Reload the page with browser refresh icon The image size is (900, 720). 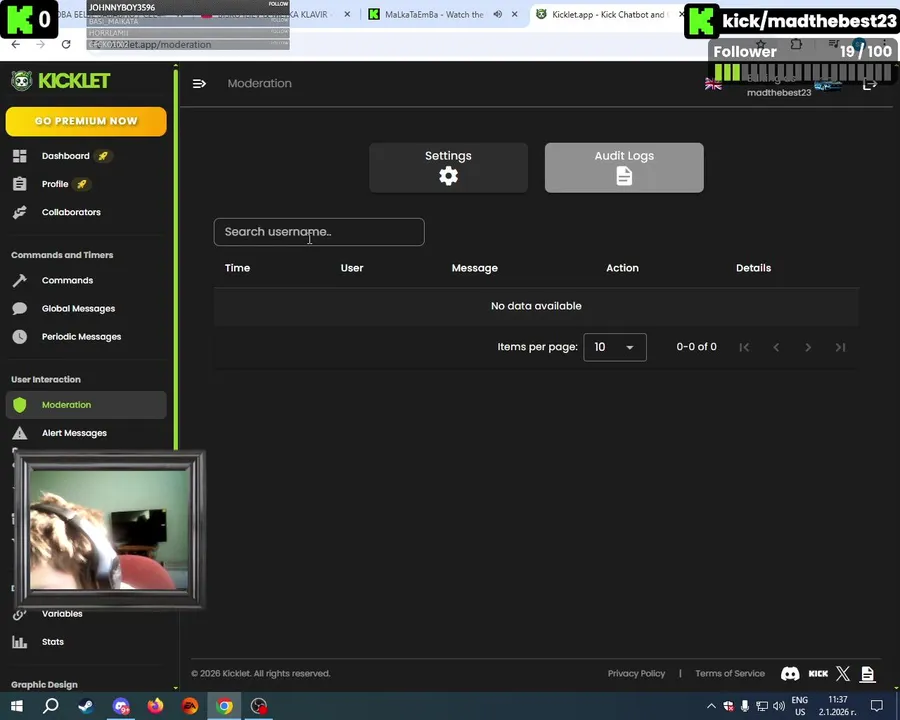(66, 44)
